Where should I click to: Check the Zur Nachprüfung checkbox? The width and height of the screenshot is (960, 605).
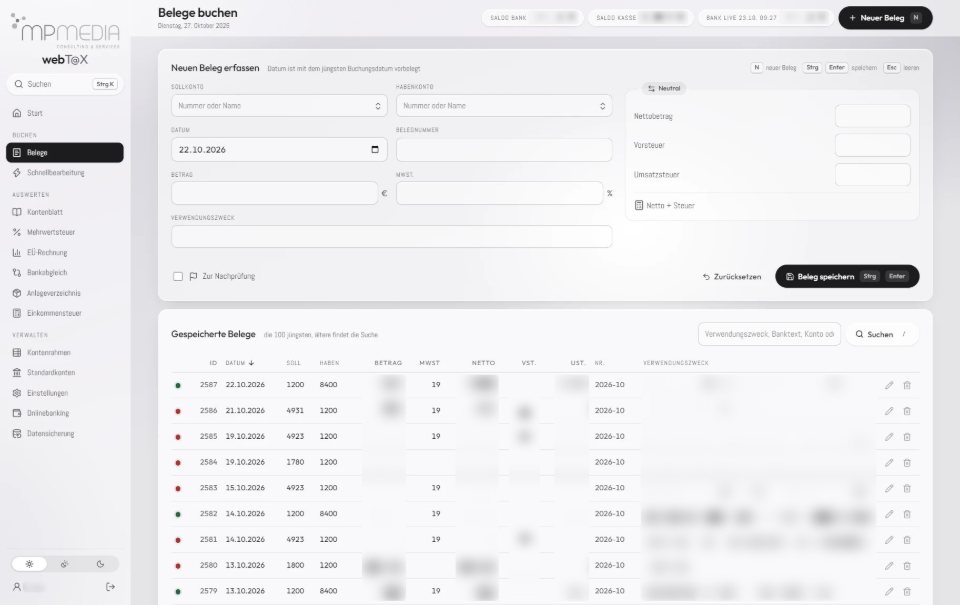point(178,276)
